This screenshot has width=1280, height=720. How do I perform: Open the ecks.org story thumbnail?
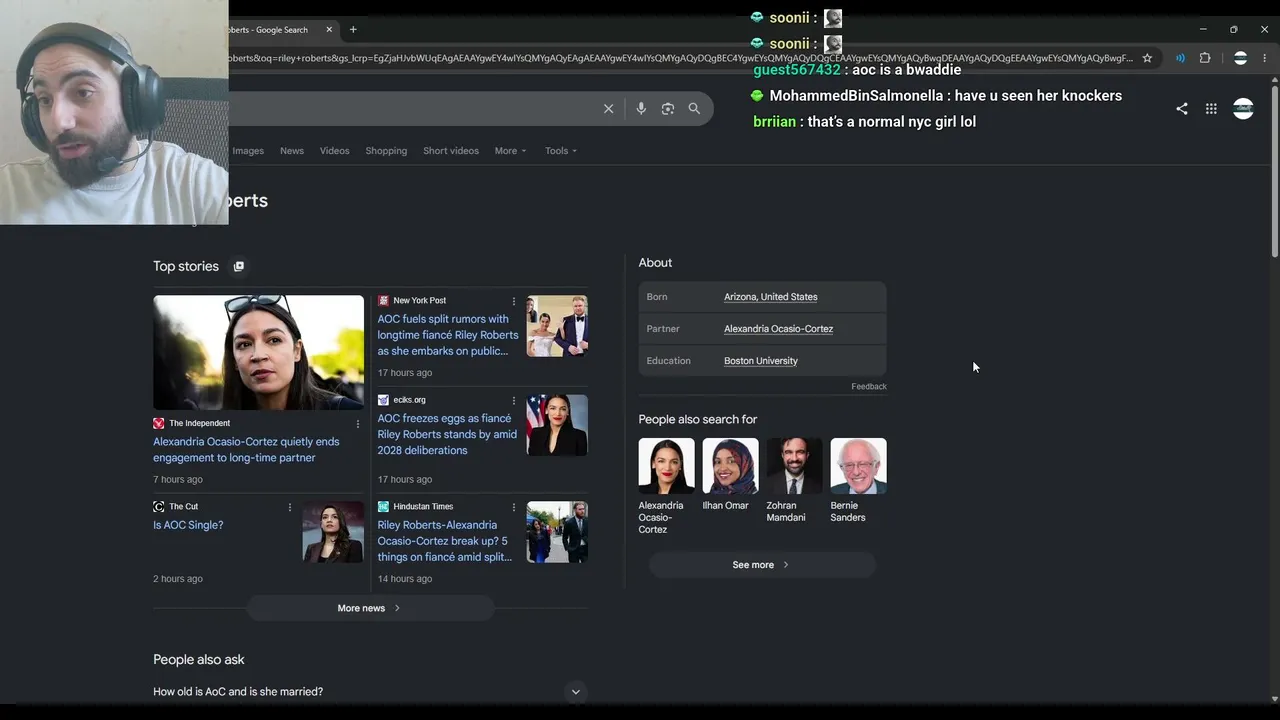(557, 425)
